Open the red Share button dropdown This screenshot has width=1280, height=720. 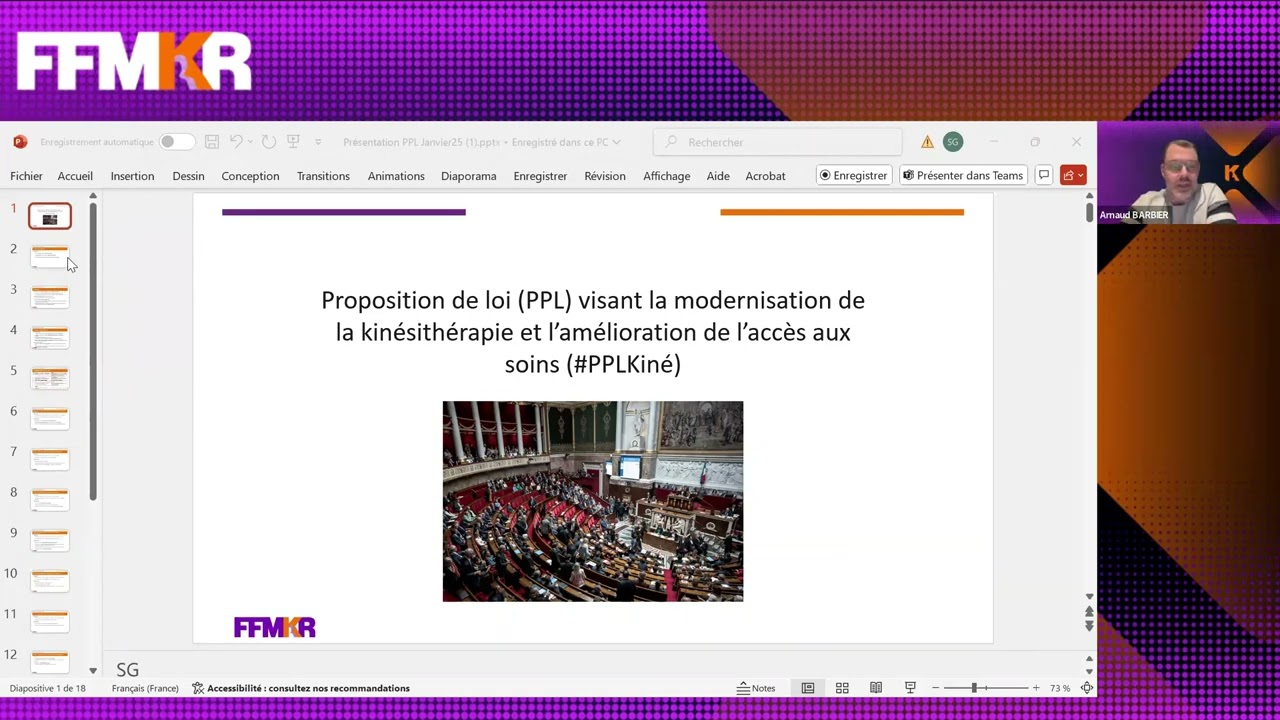(x=1073, y=175)
